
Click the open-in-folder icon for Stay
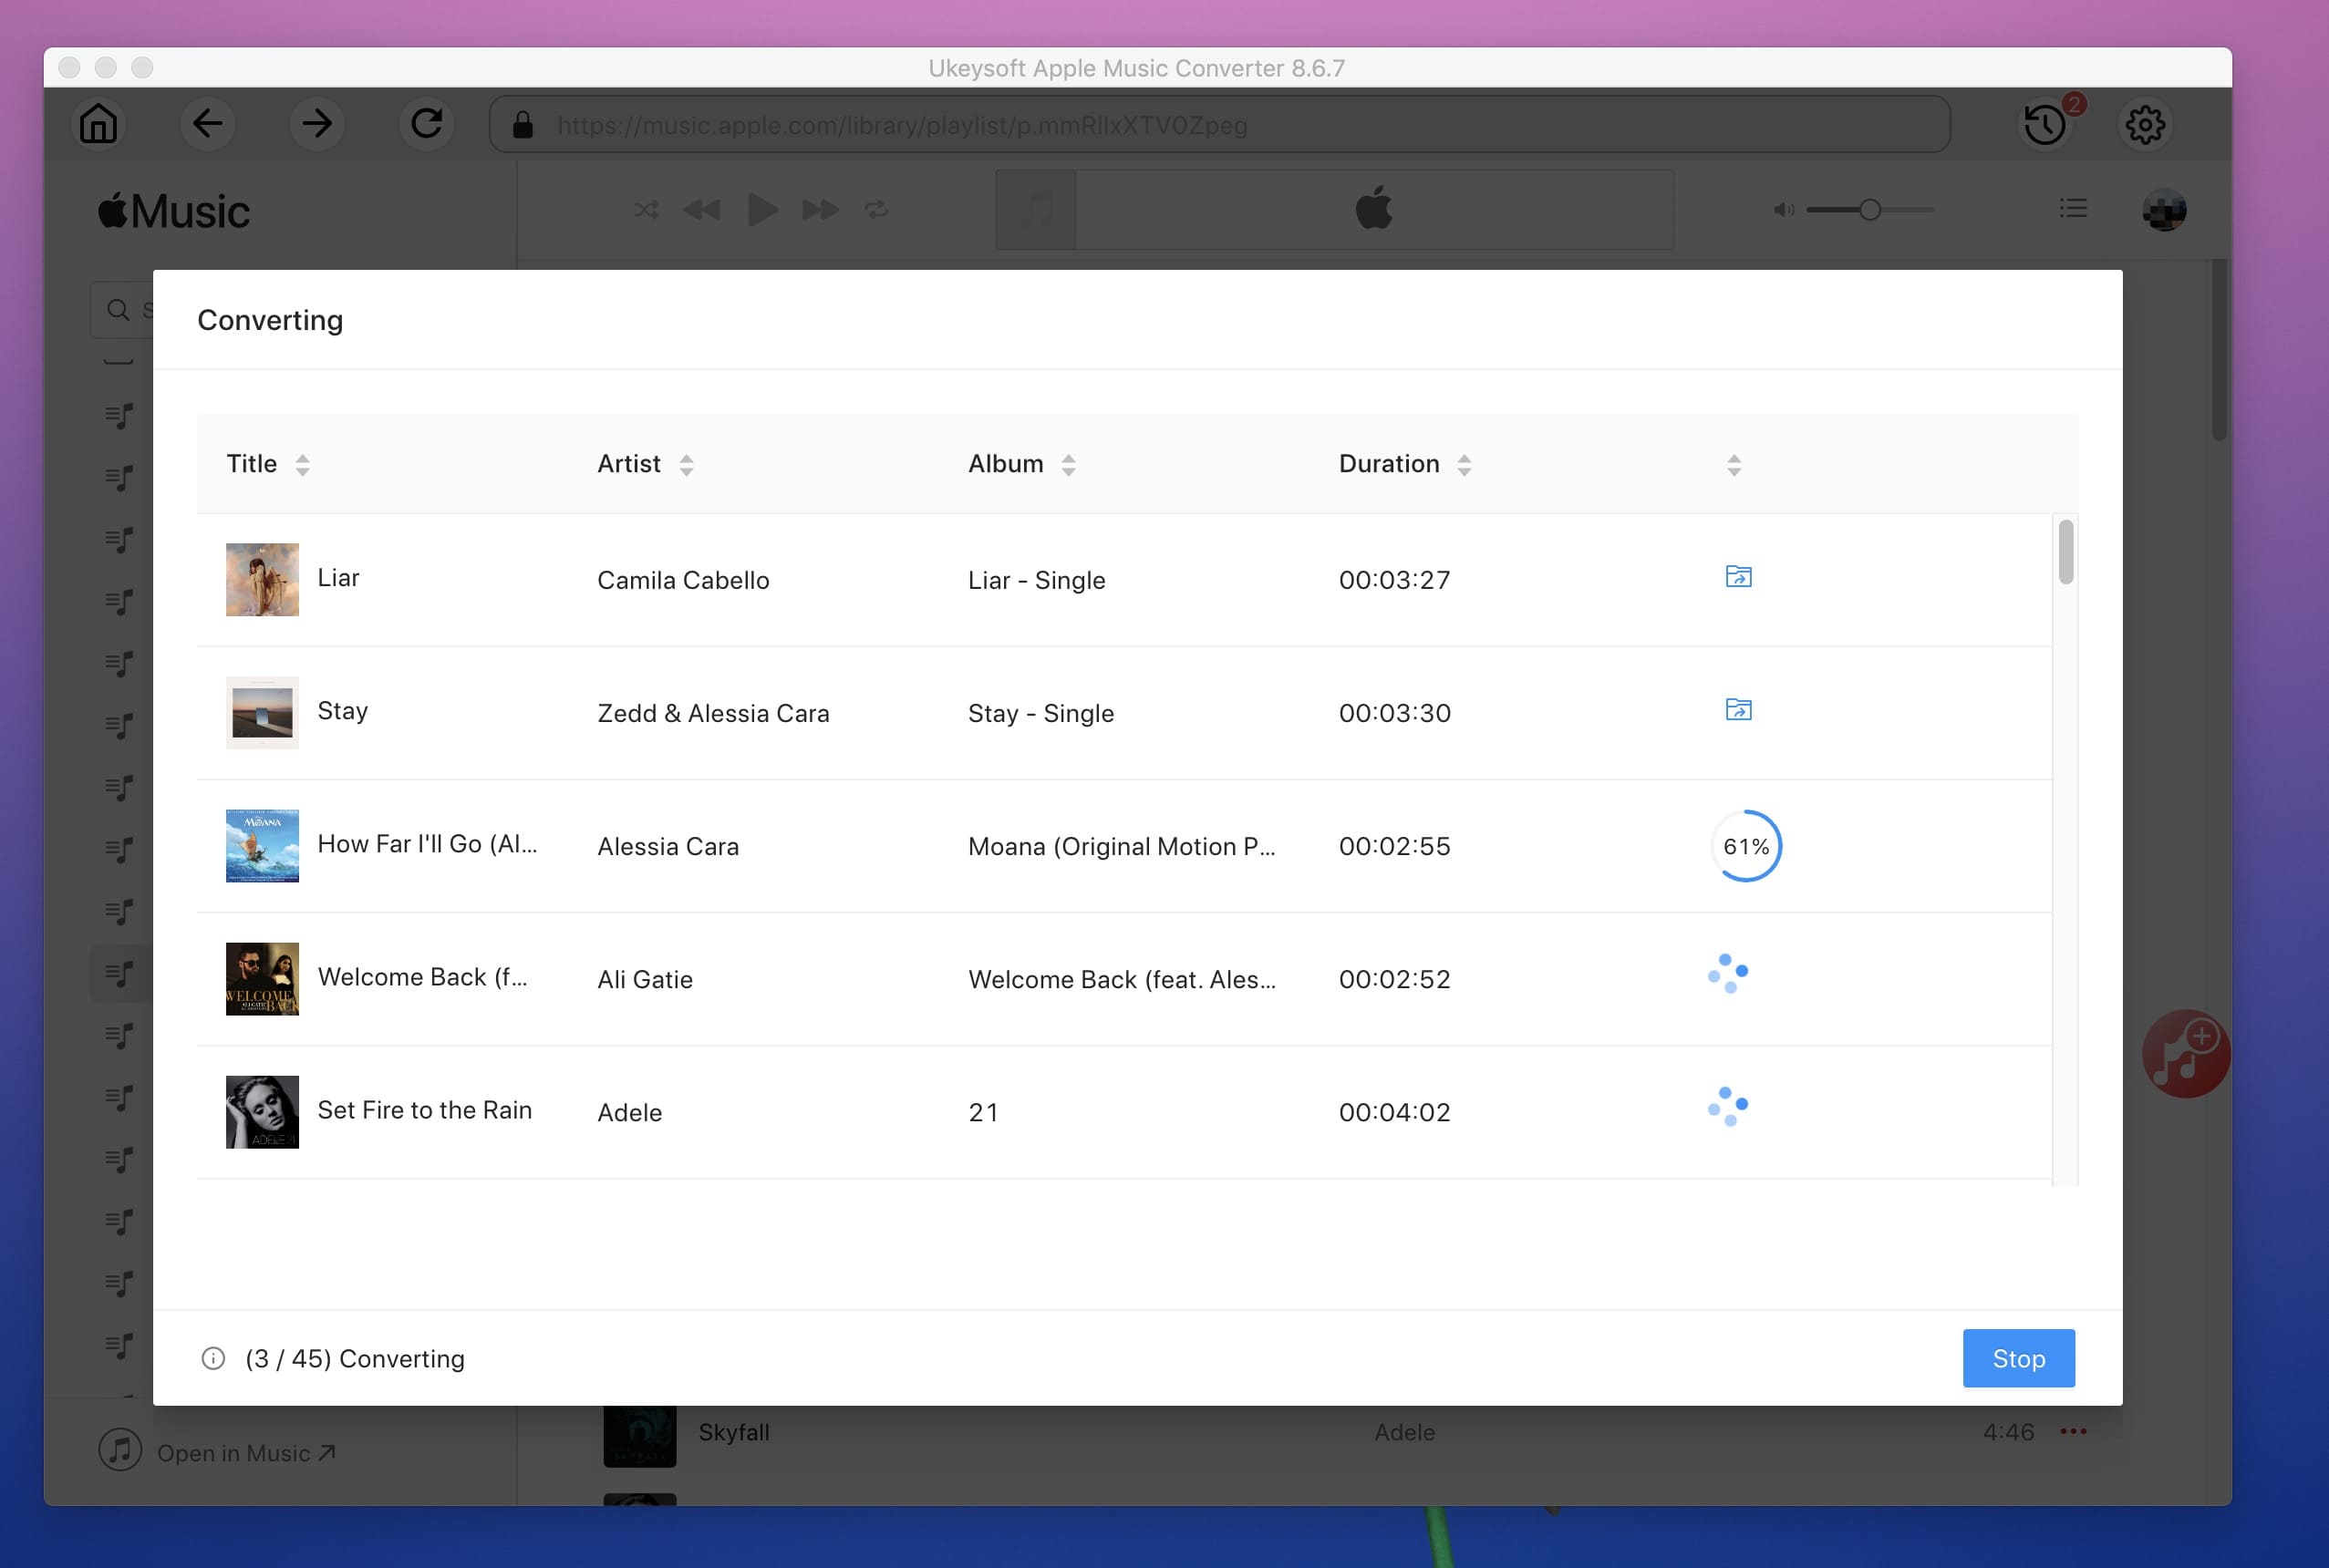click(x=1737, y=708)
